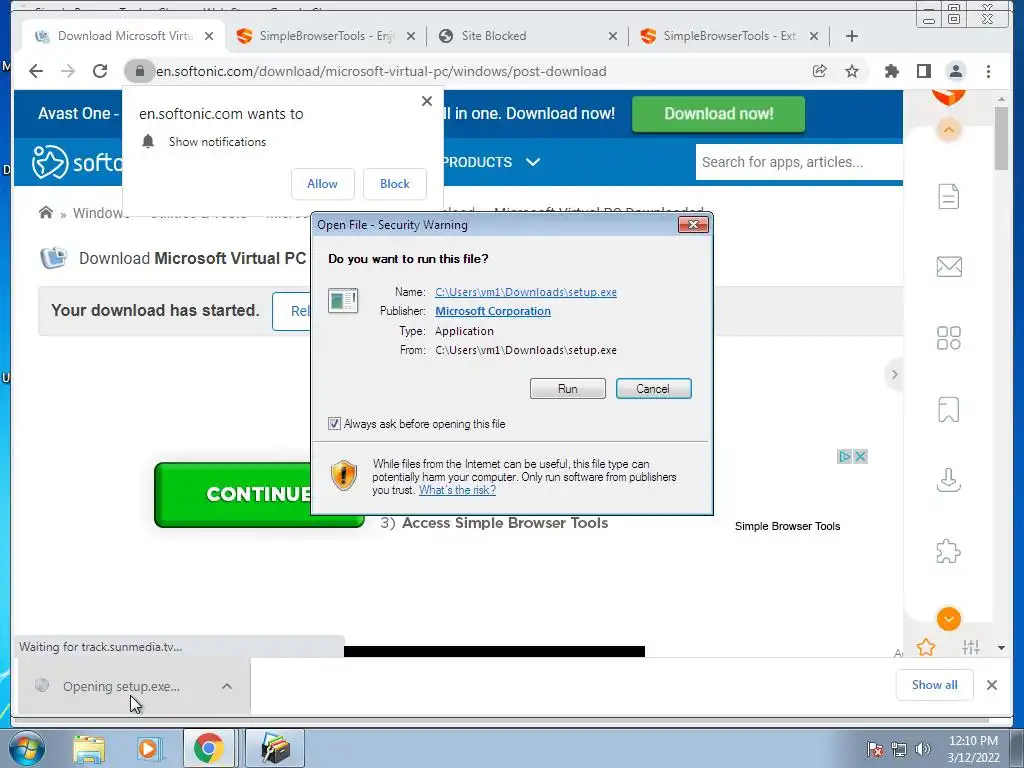
Task: Collapse sidebar with orange up chevron
Action: click(948, 130)
